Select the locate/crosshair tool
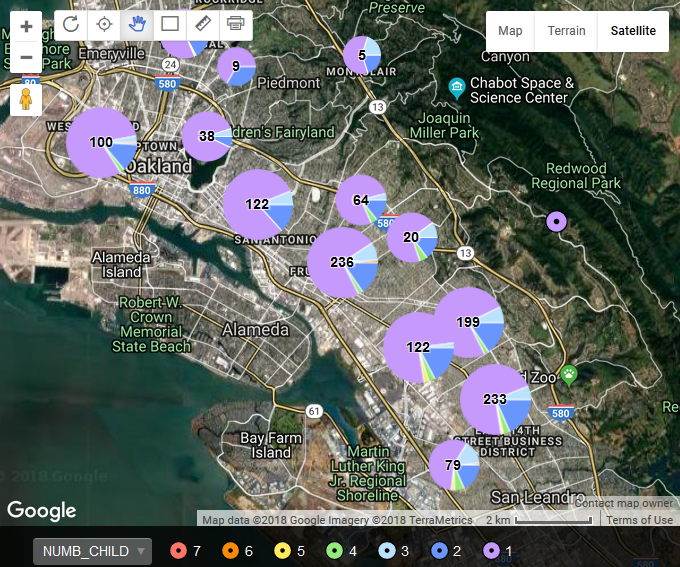 tap(104, 24)
